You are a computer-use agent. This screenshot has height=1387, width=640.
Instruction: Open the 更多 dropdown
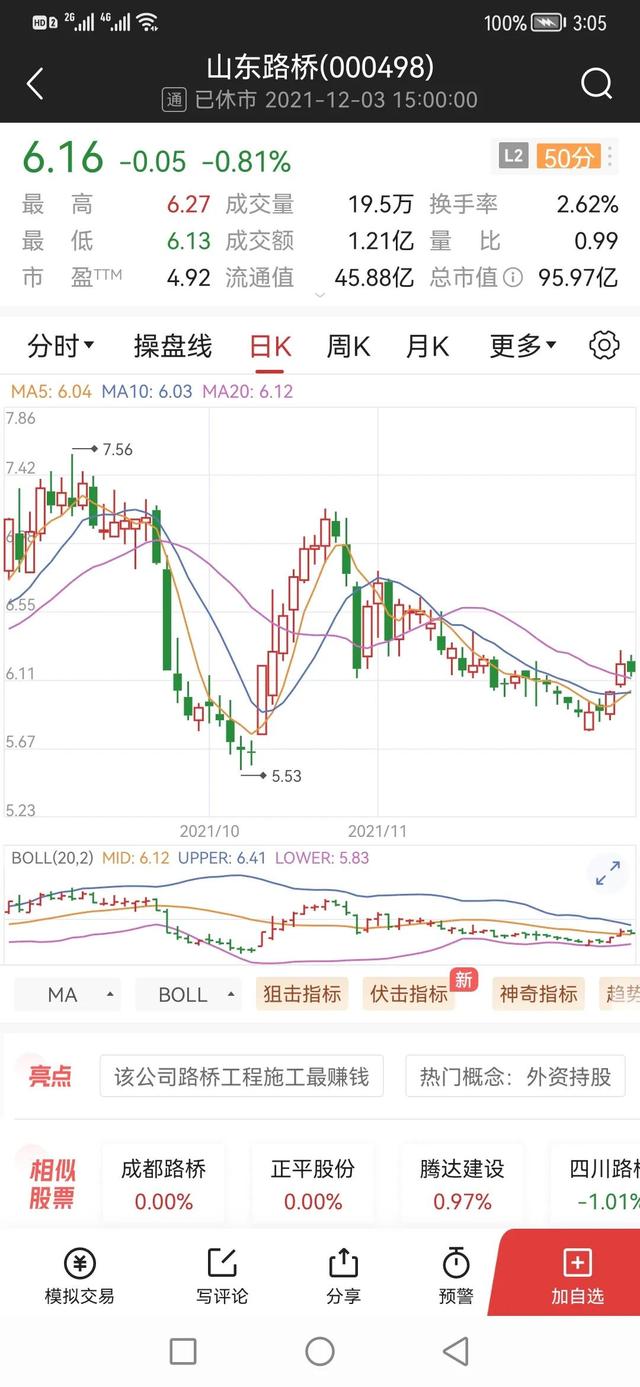523,346
